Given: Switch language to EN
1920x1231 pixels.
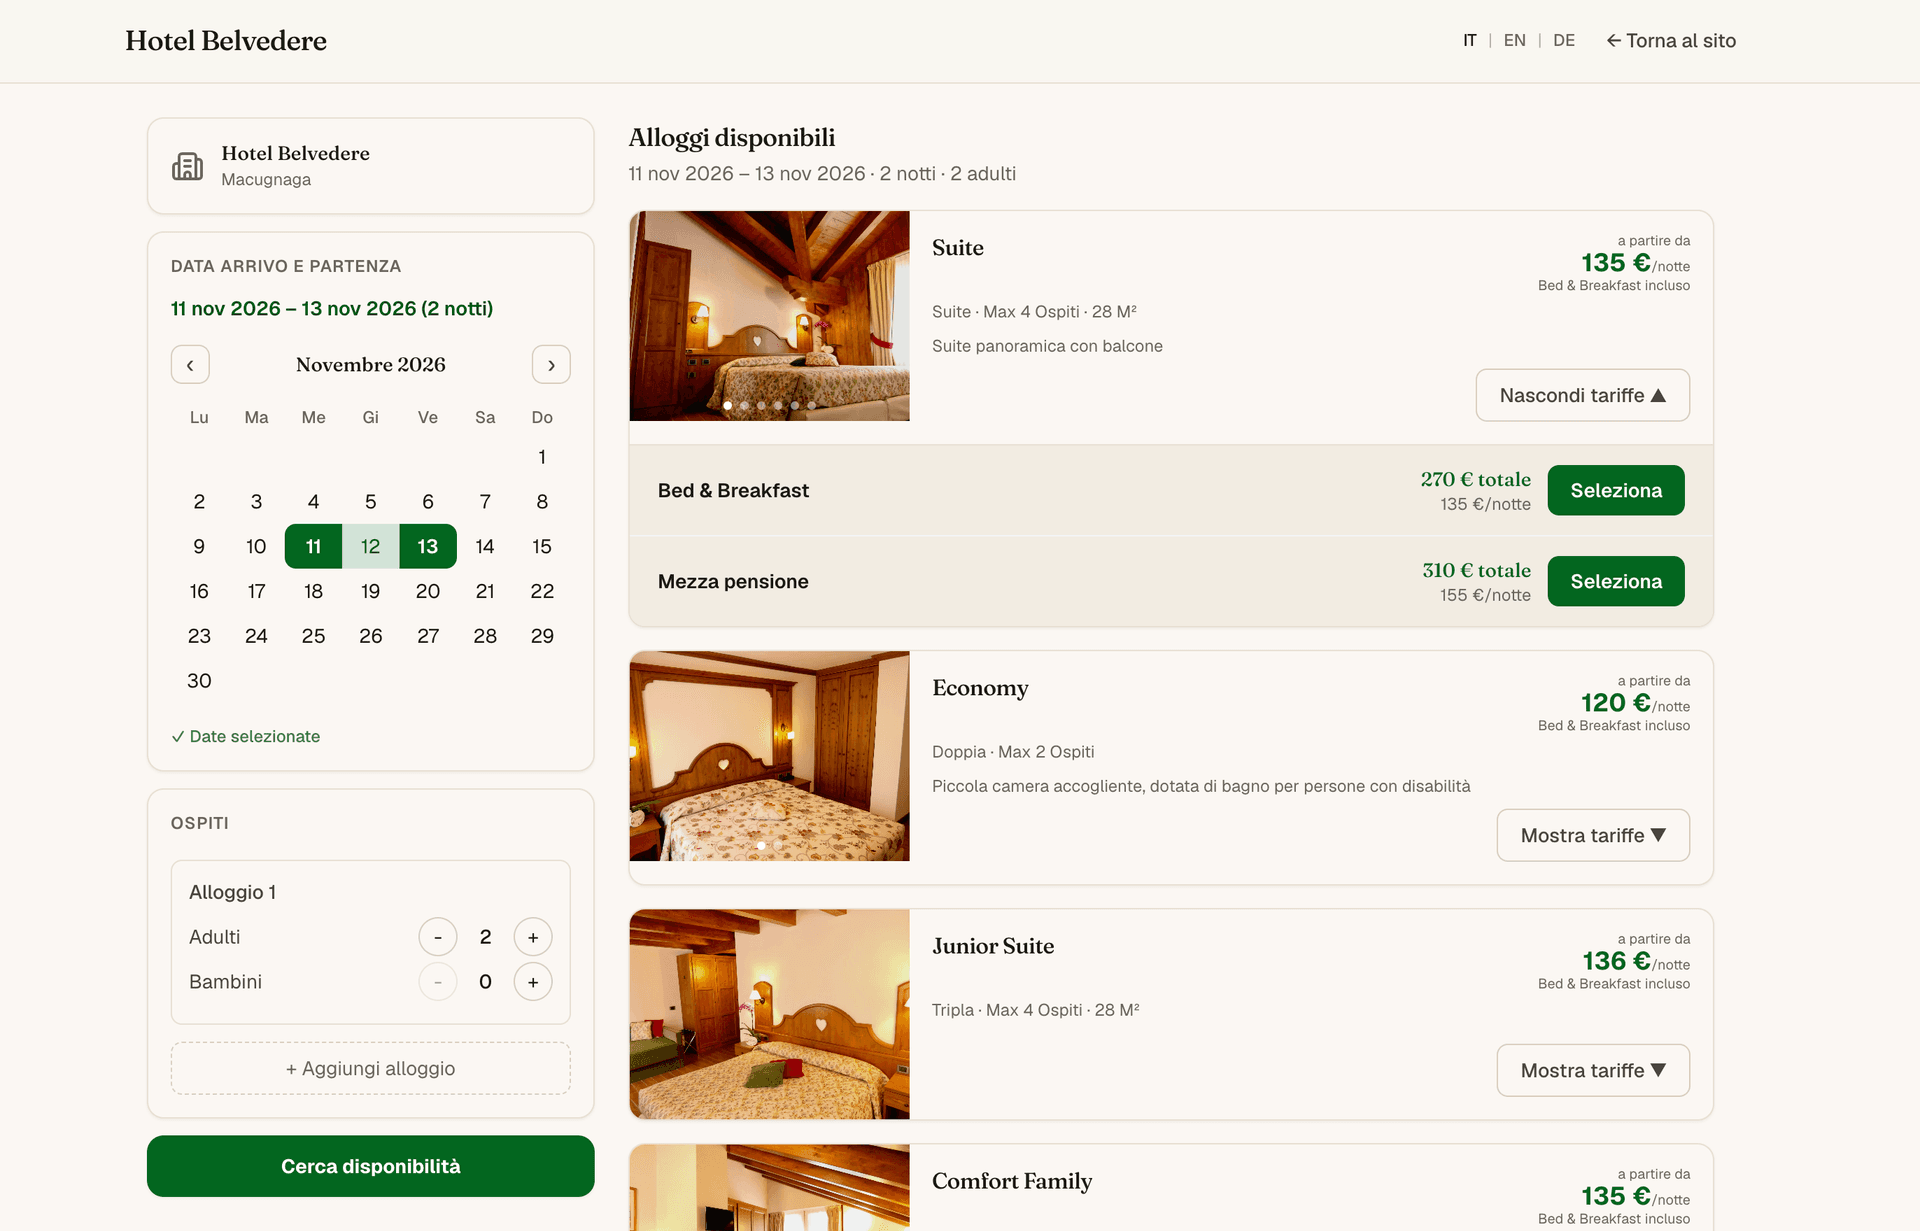Looking at the screenshot, I should point(1514,40).
